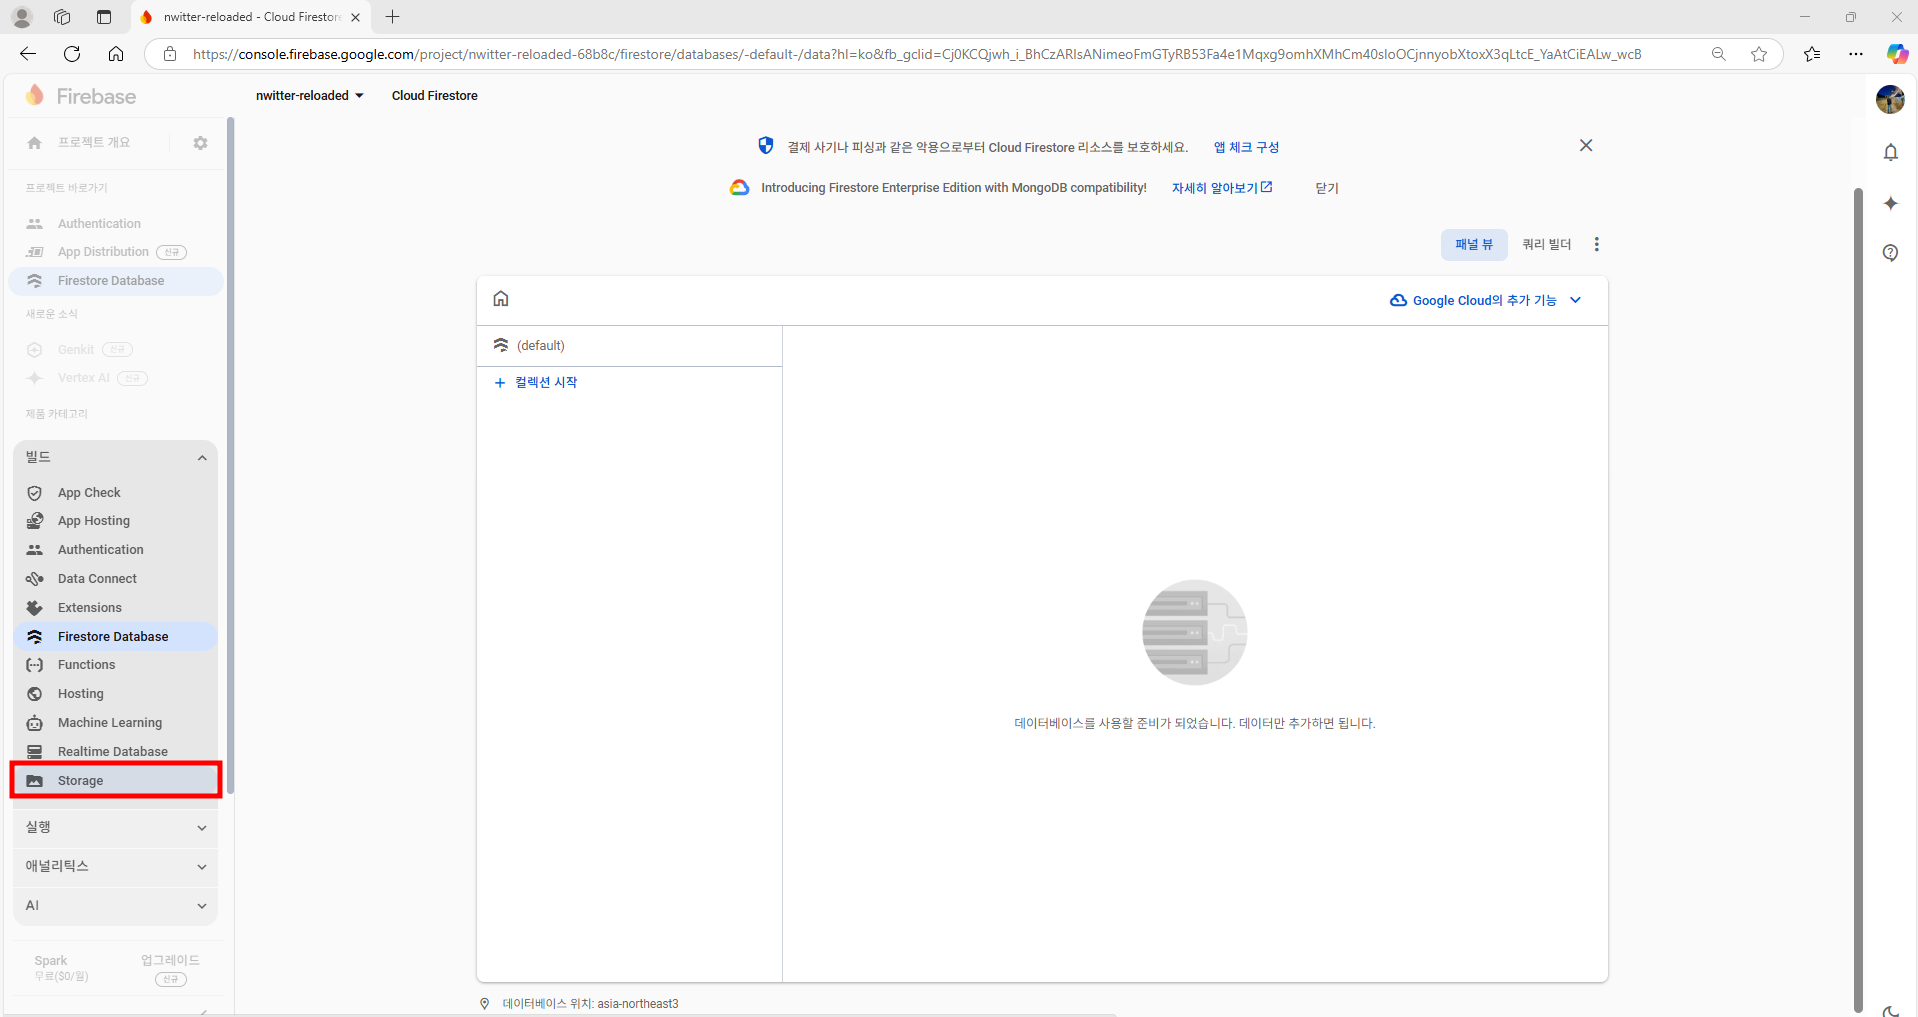
Task: Switch to the 패널 뷰 tab
Action: tap(1474, 245)
